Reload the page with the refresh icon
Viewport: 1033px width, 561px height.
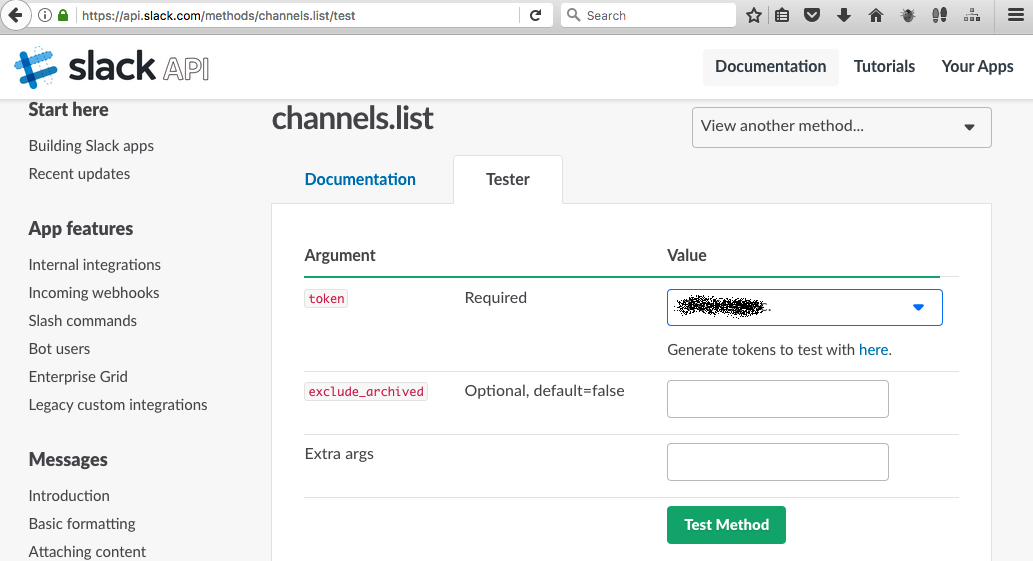[536, 15]
